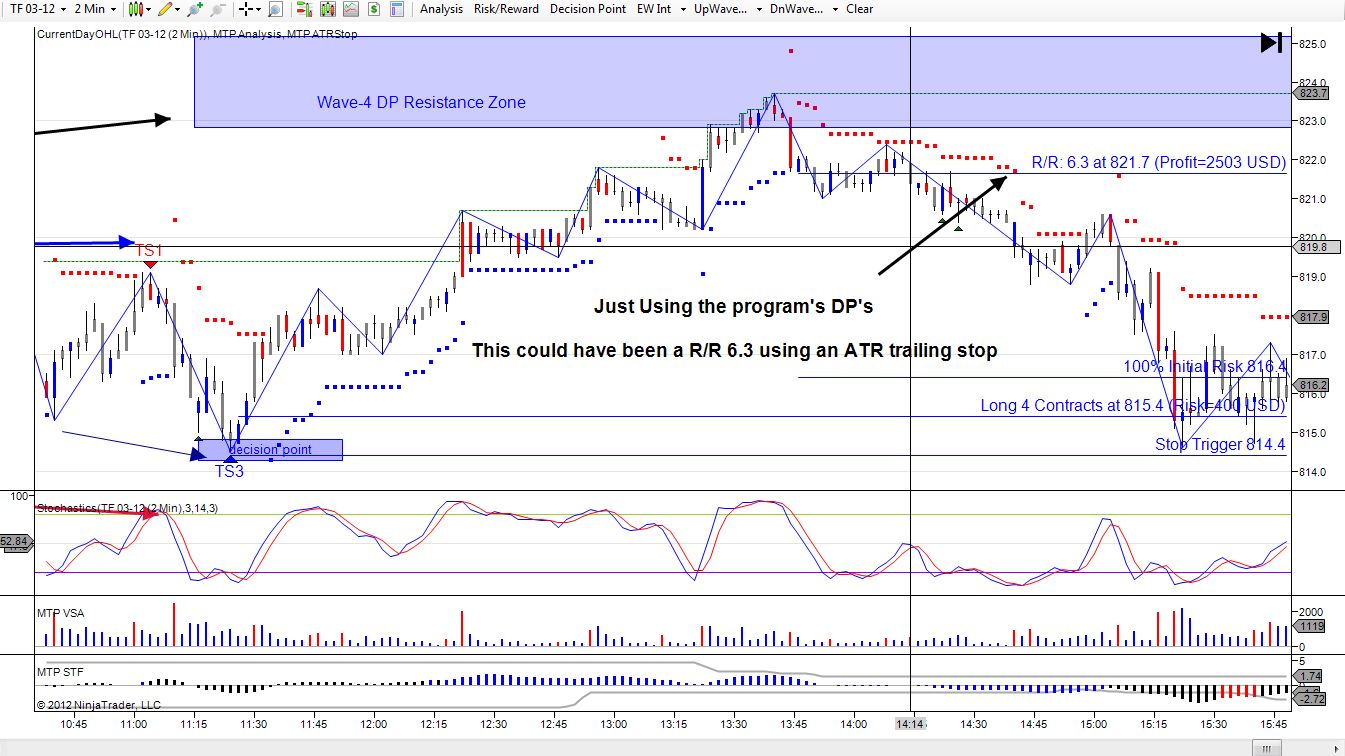Click the MTP STF panel label
This screenshot has width=1345, height=756.
click(x=60, y=672)
